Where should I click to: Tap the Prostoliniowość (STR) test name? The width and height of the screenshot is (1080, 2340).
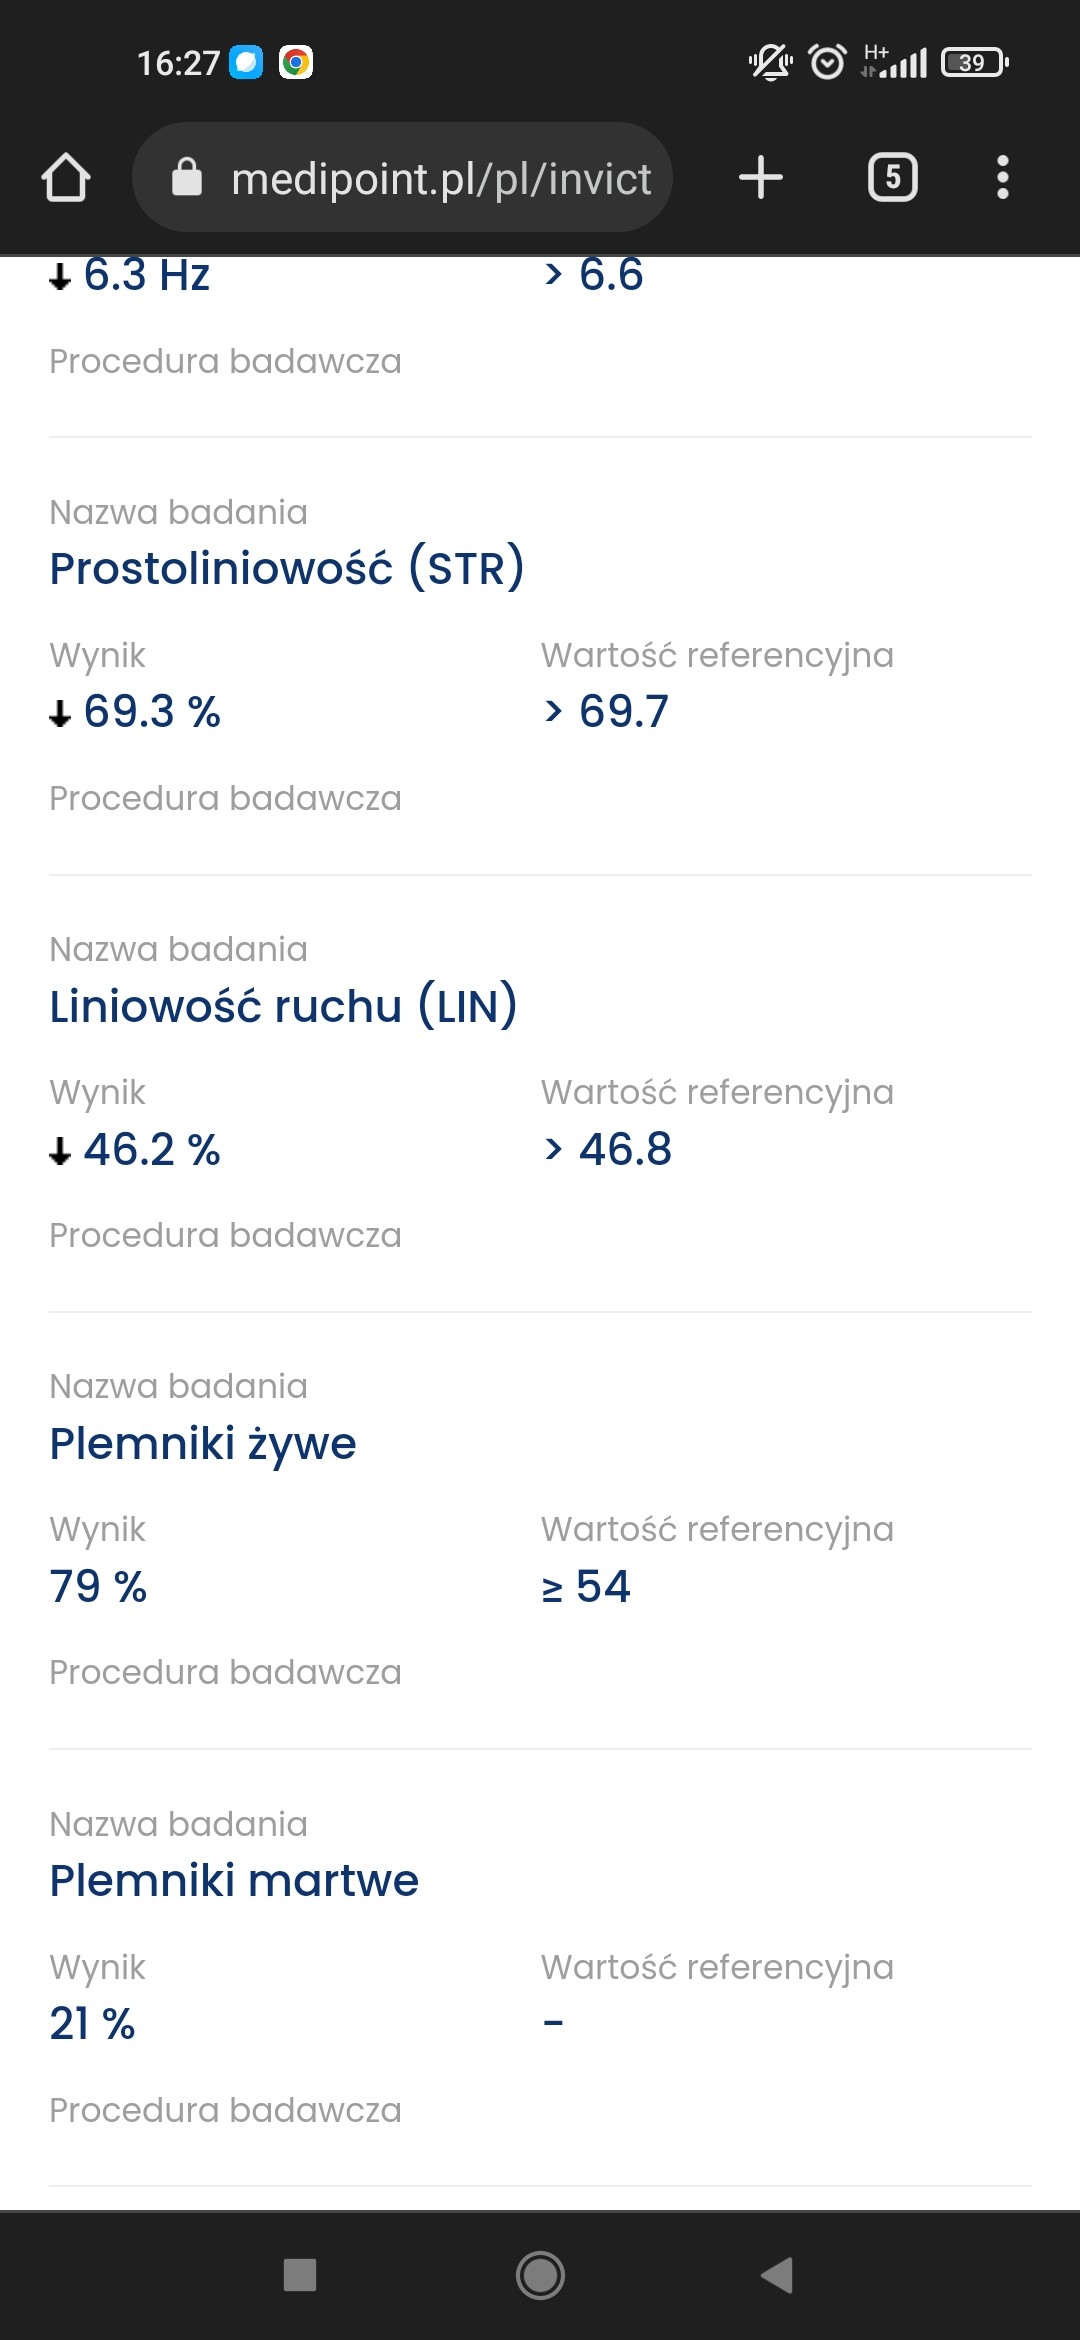pyautogui.click(x=287, y=568)
